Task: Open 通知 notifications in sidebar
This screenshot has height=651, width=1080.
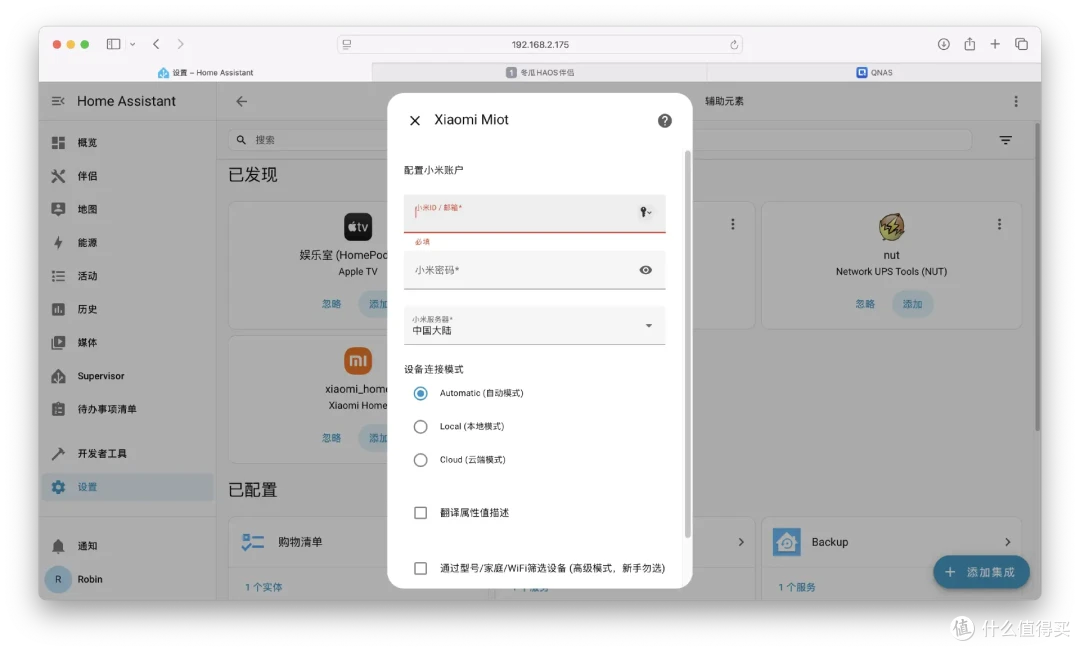Action: (x=127, y=546)
